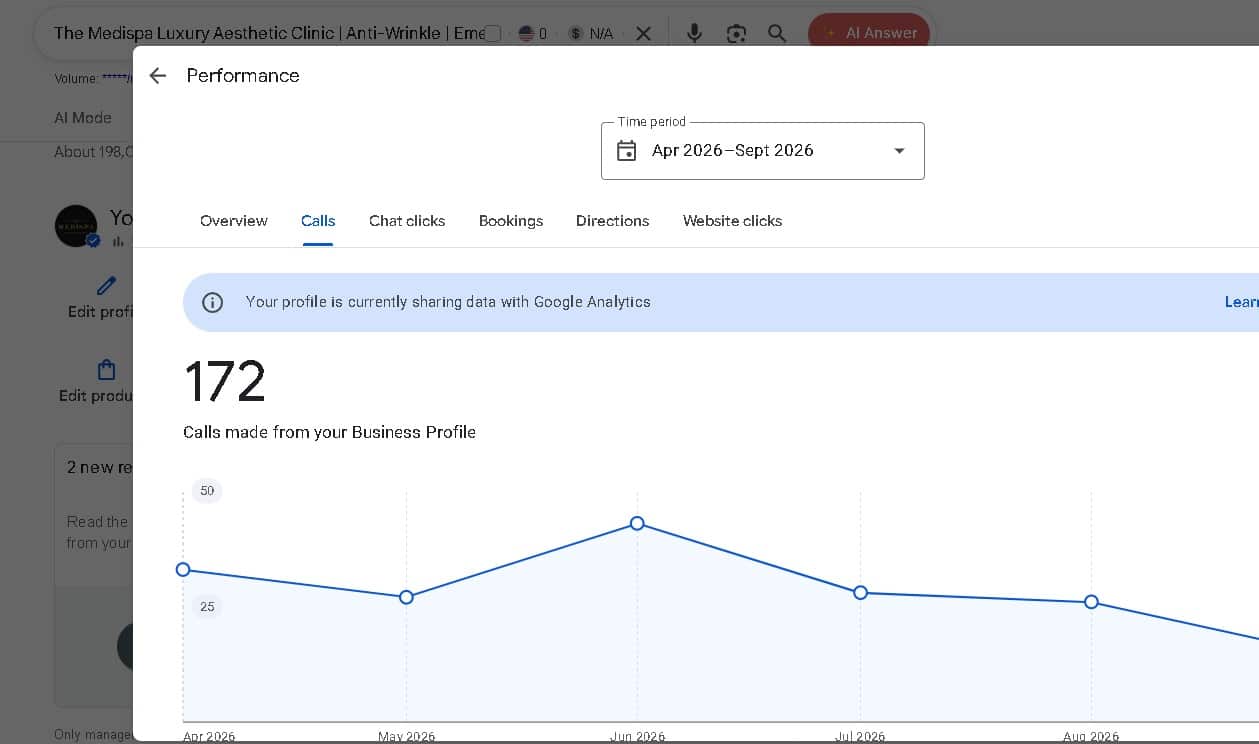The height and width of the screenshot is (744, 1259).
Task: Switch to the Directions tab
Action: coord(613,221)
